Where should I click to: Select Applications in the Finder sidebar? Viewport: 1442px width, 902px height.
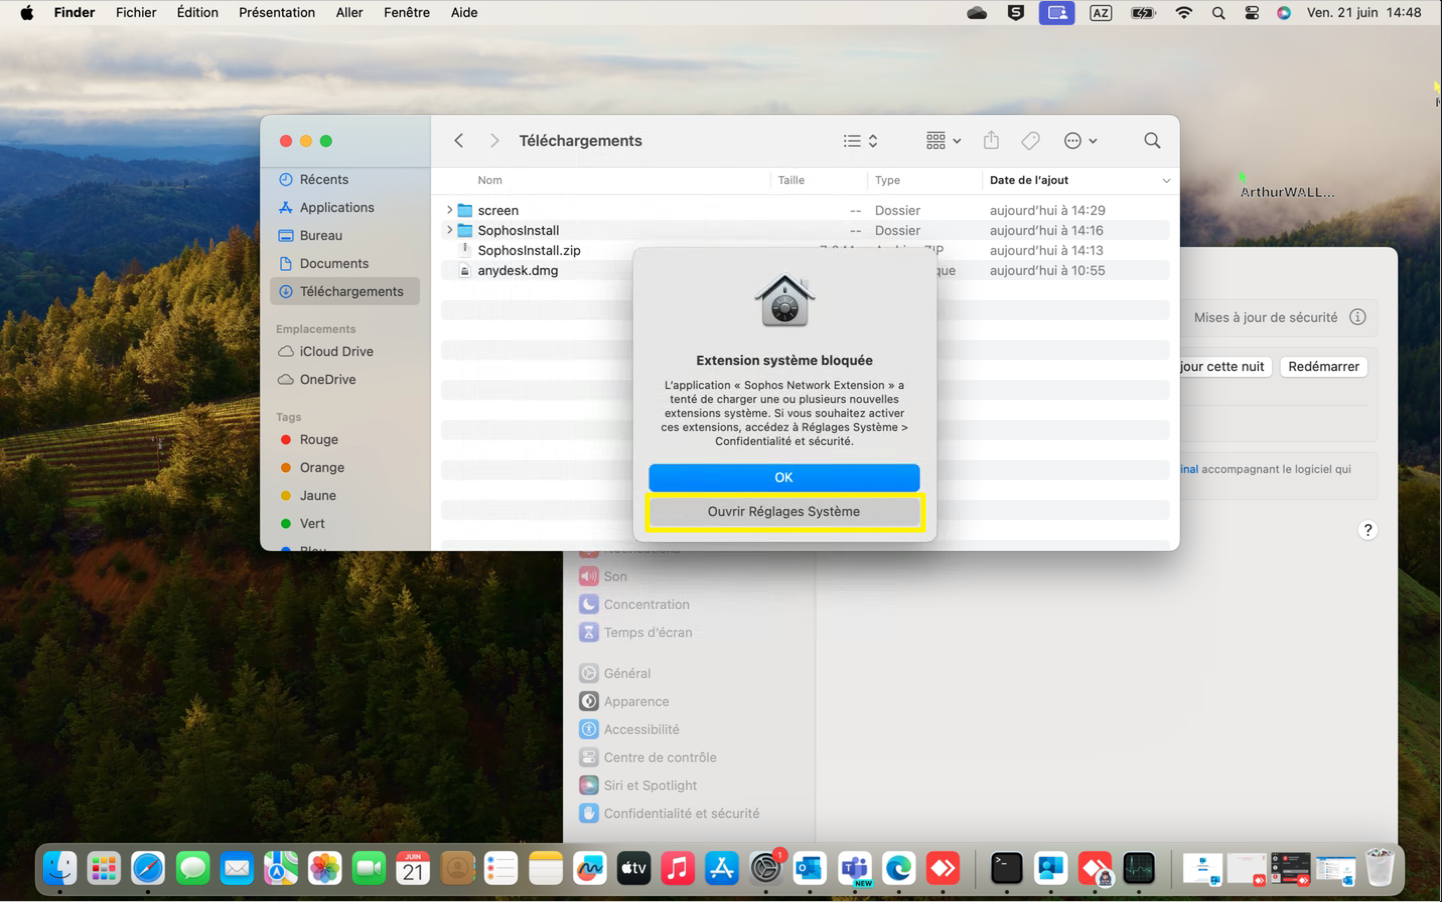point(345,207)
